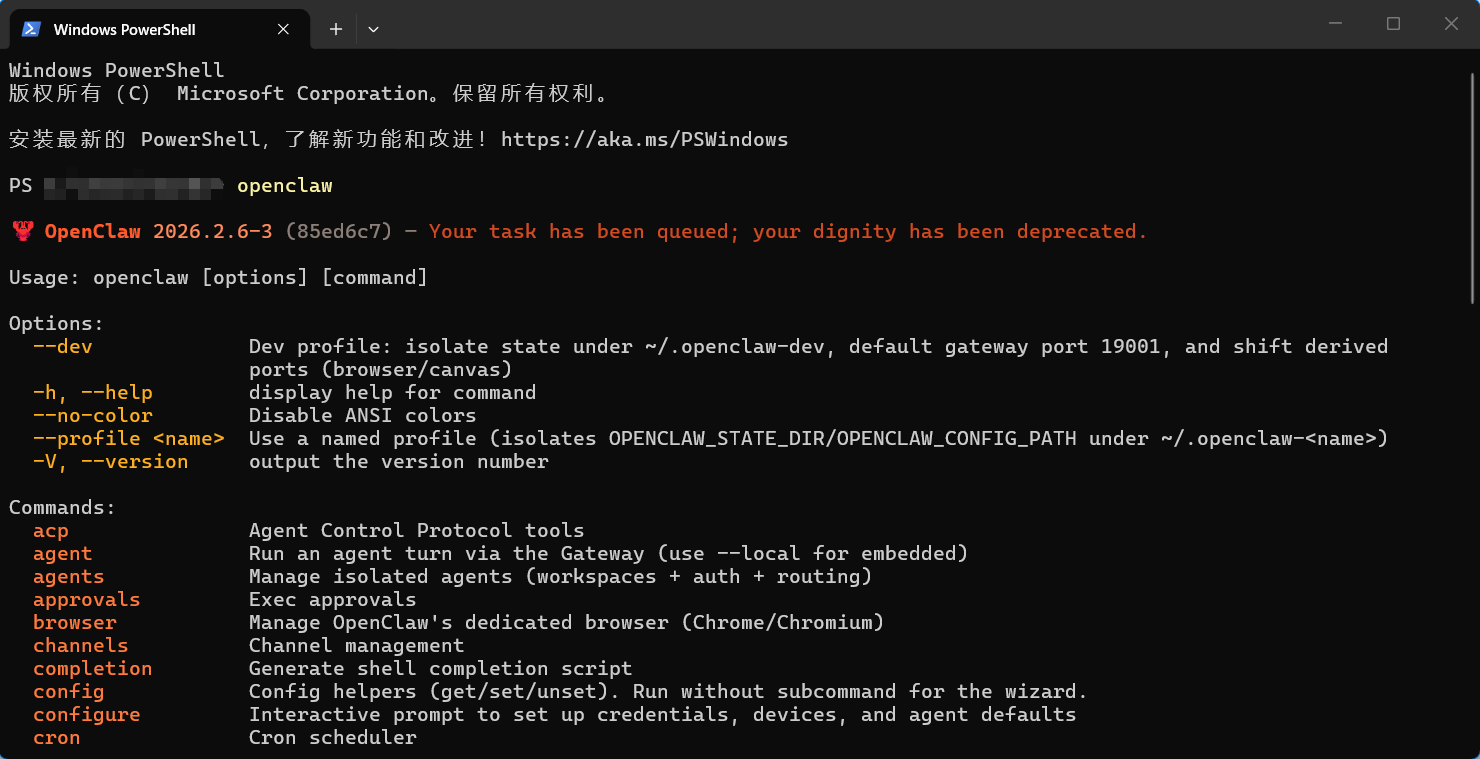This screenshot has width=1480, height=759.
Task: Click the typed openclaw command text
Action: pos(285,185)
